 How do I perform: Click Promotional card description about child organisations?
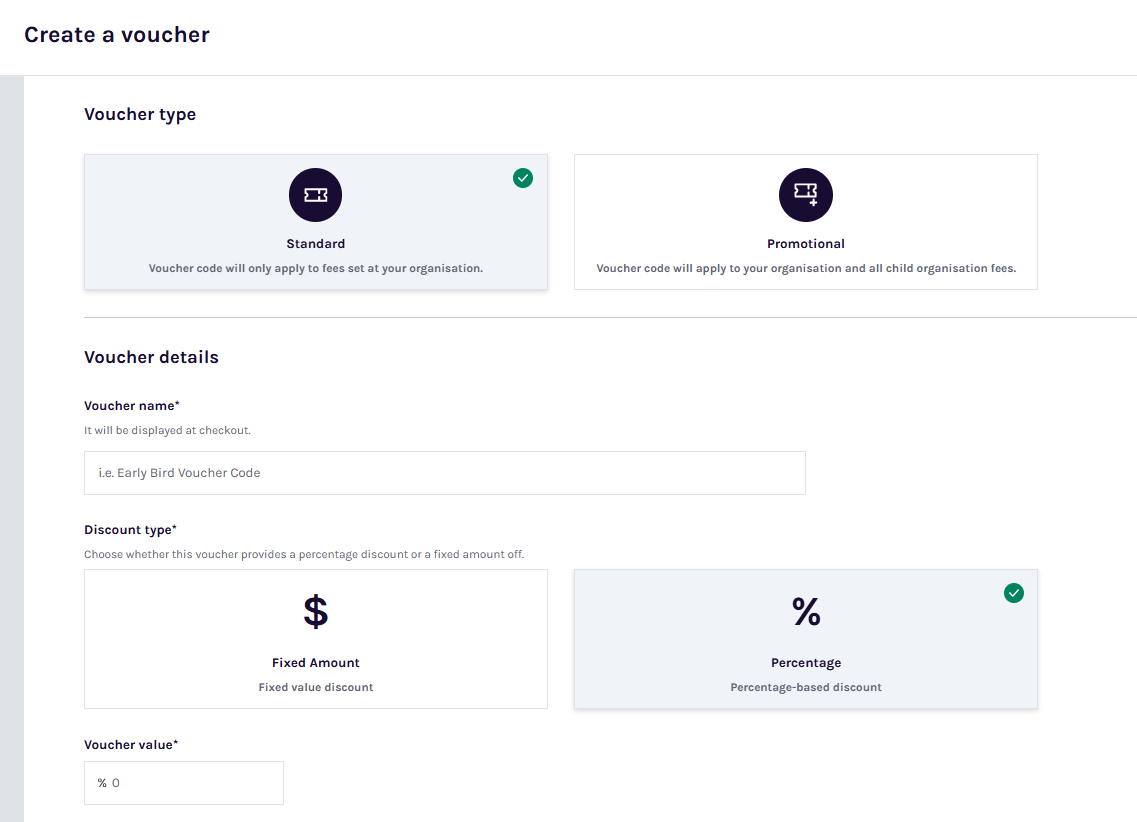pos(805,268)
